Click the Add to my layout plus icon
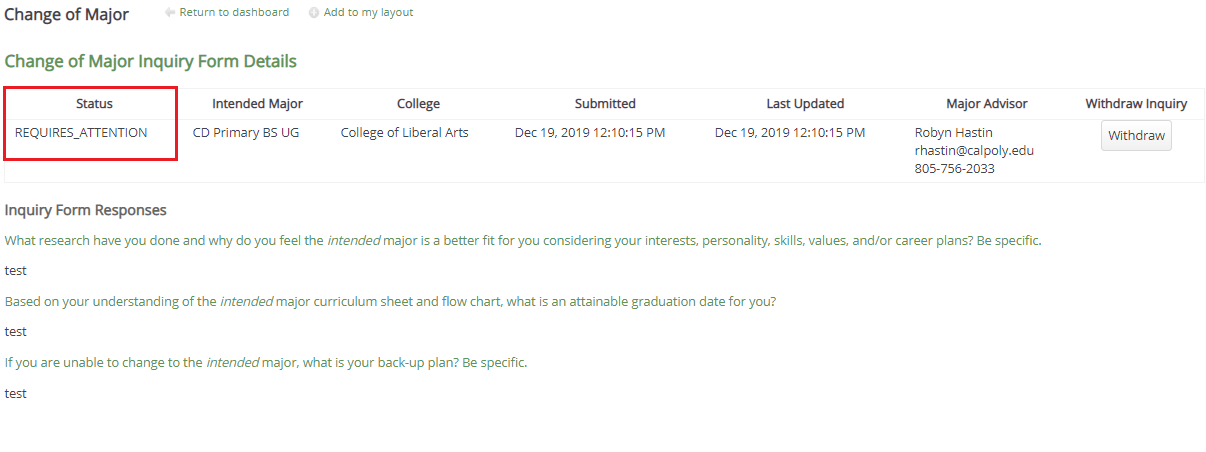This screenshot has width=1206, height=452. [x=314, y=13]
